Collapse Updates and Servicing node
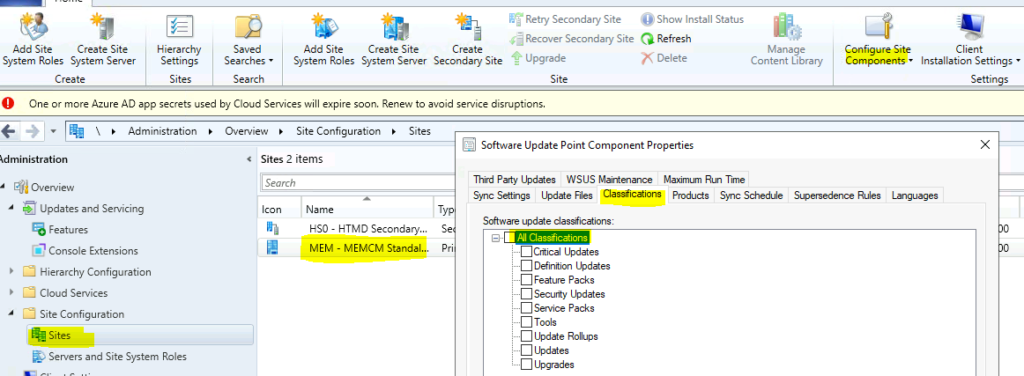 point(12,208)
